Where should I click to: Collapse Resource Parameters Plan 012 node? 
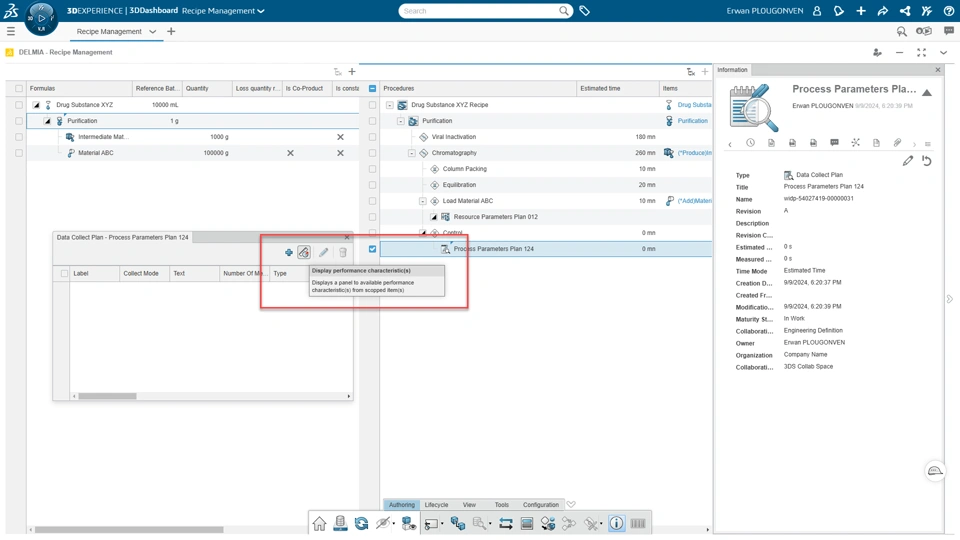point(433,217)
